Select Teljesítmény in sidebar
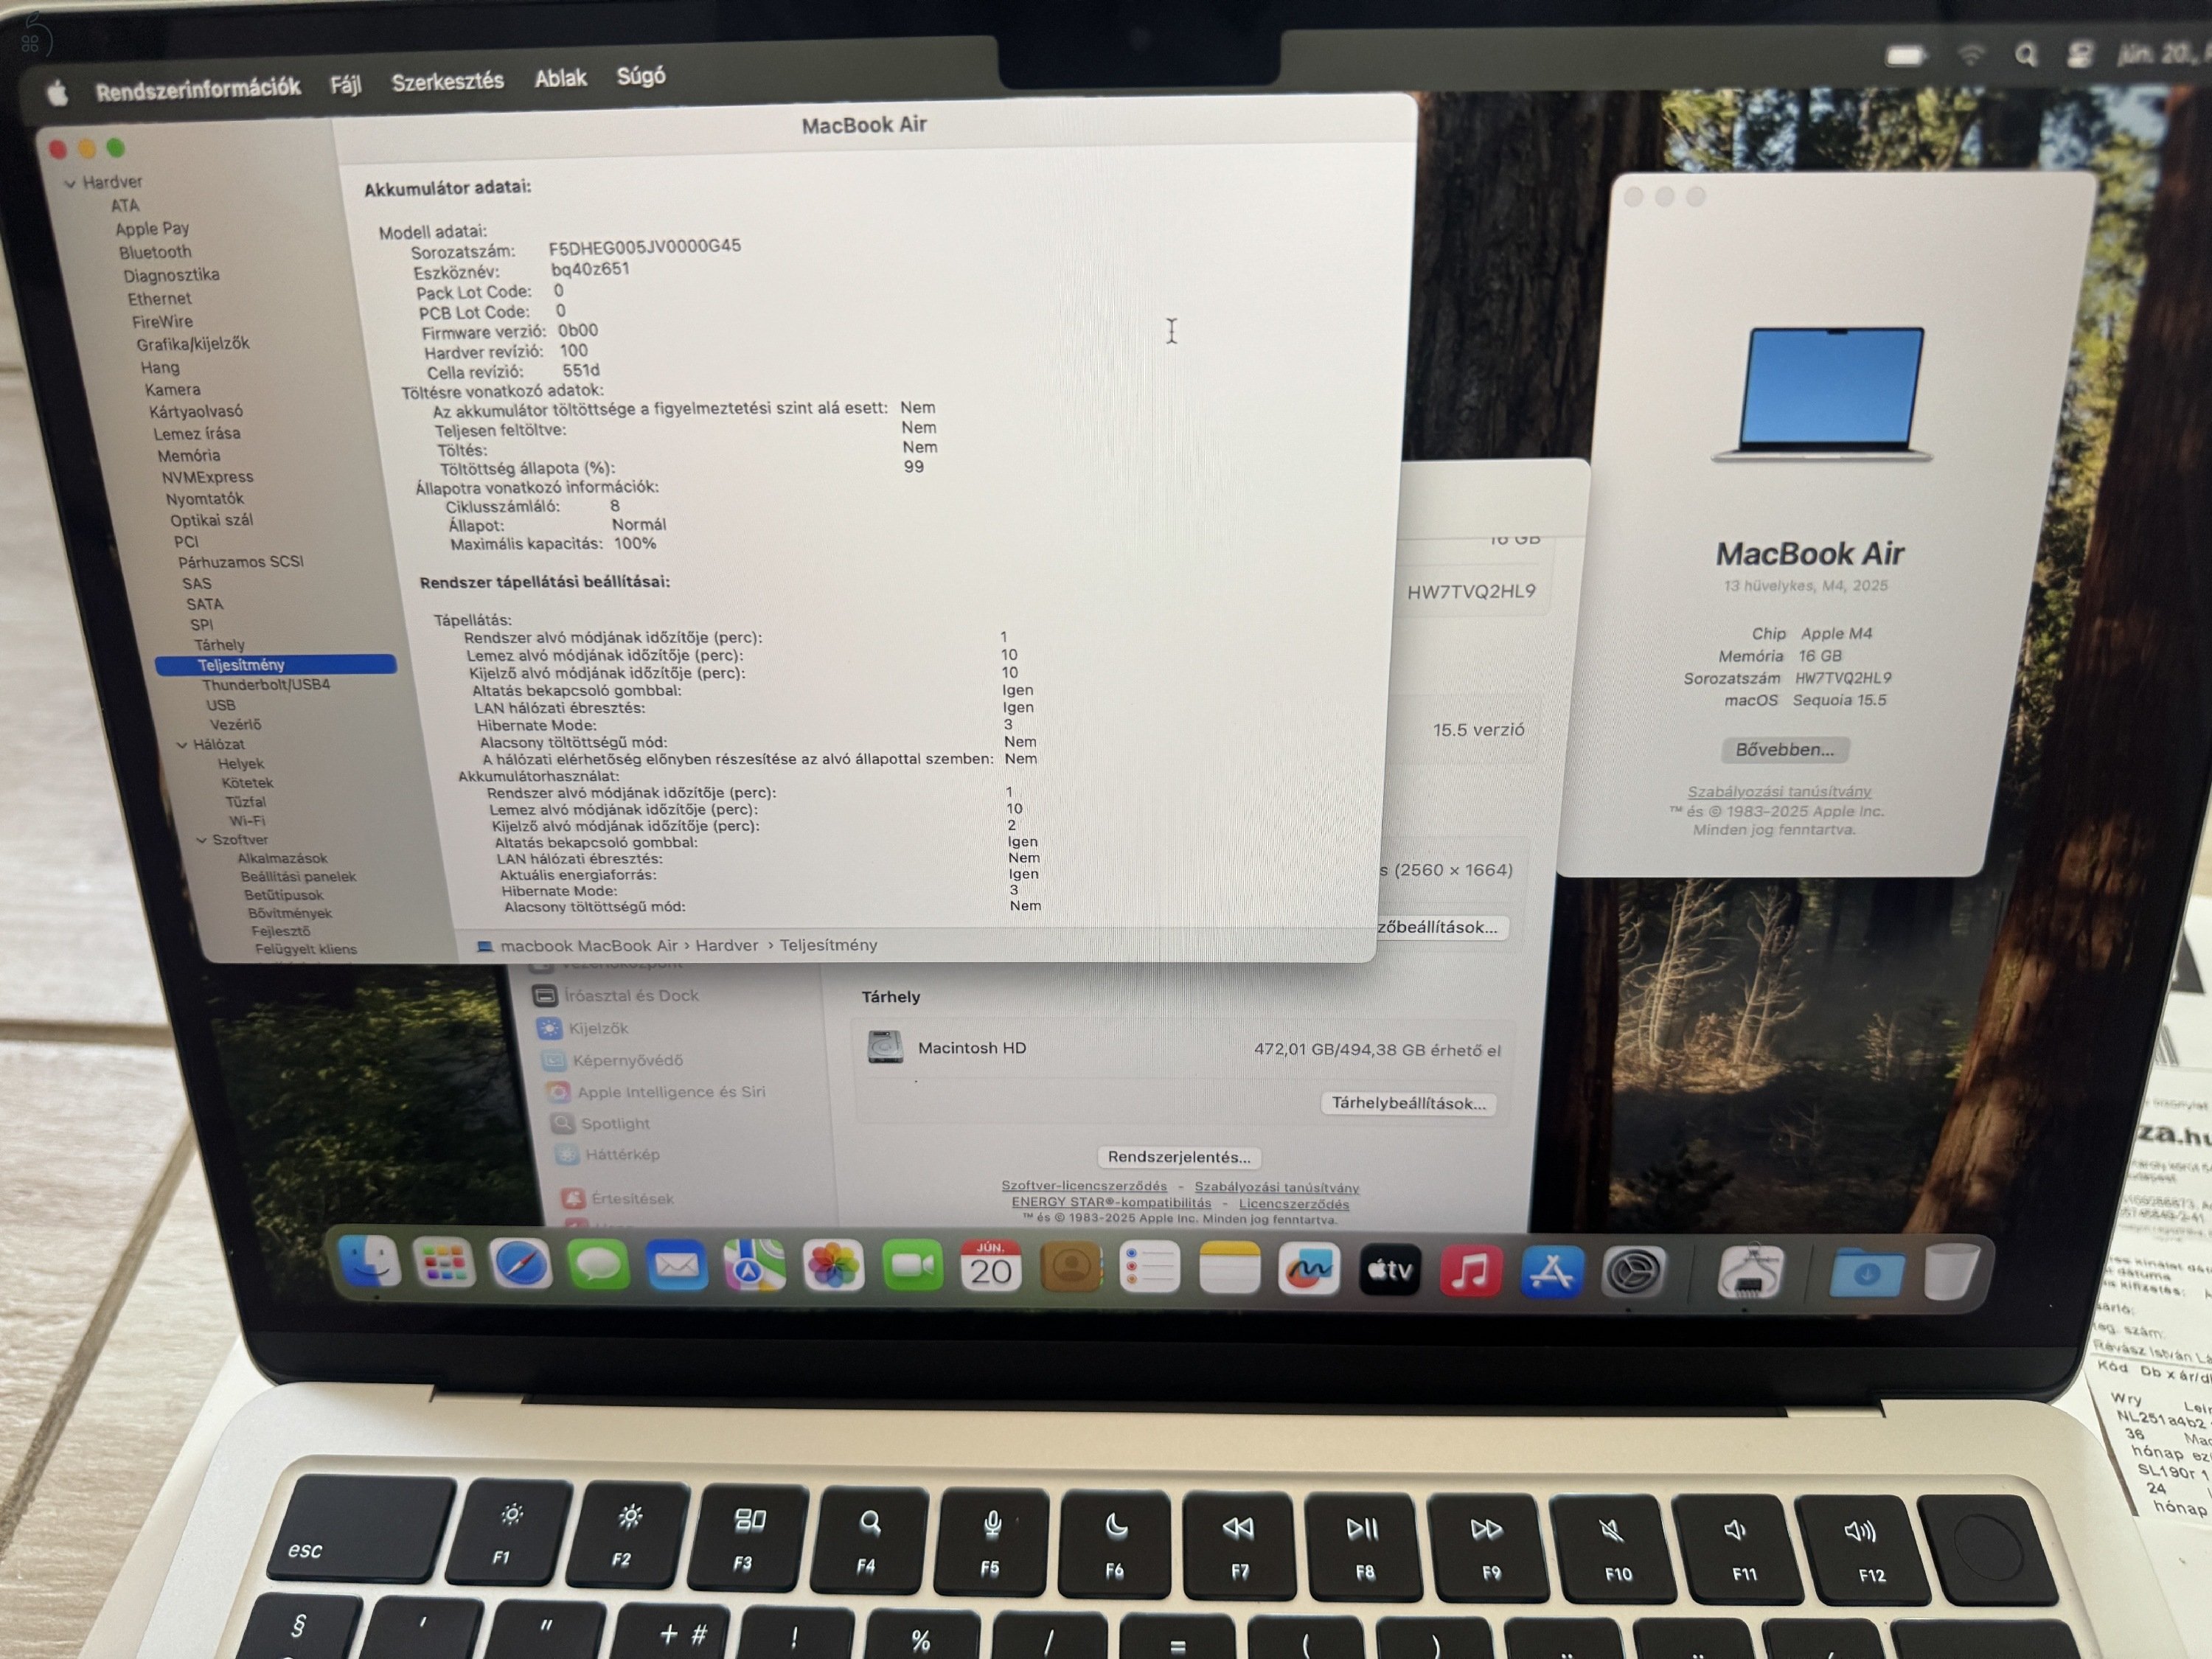 pos(276,665)
